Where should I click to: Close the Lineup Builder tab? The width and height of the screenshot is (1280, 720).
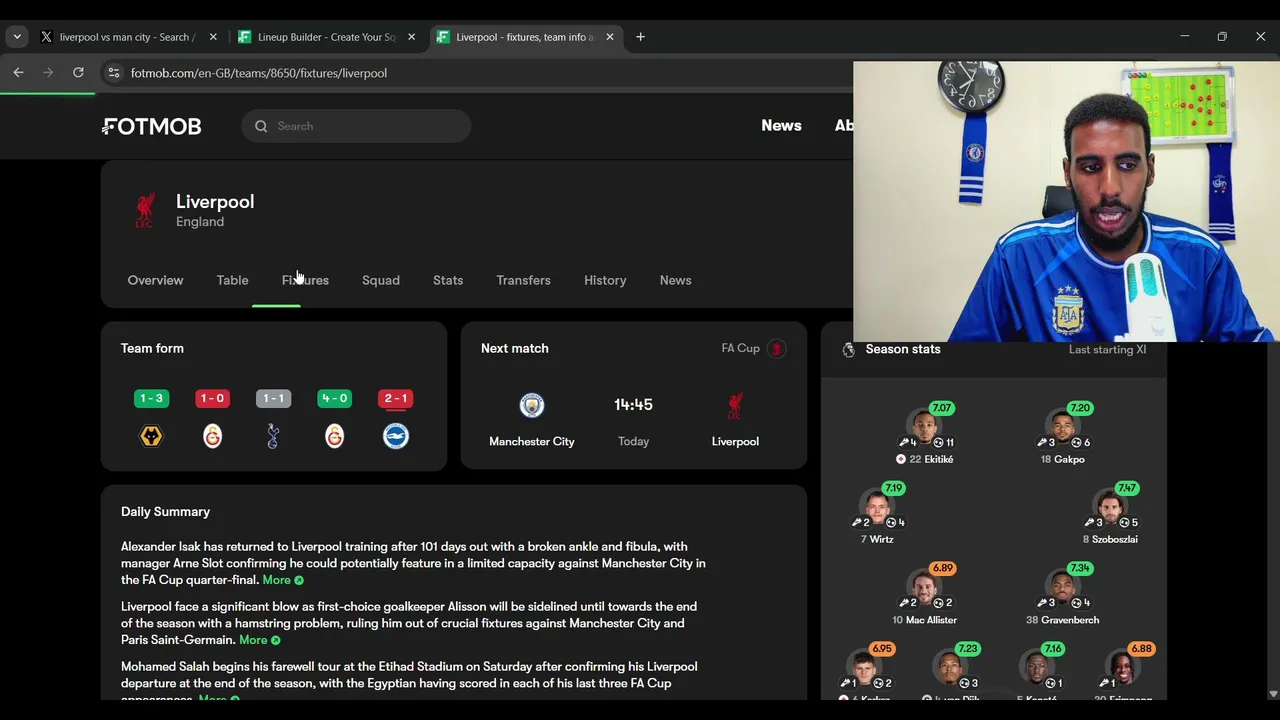coord(411,37)
